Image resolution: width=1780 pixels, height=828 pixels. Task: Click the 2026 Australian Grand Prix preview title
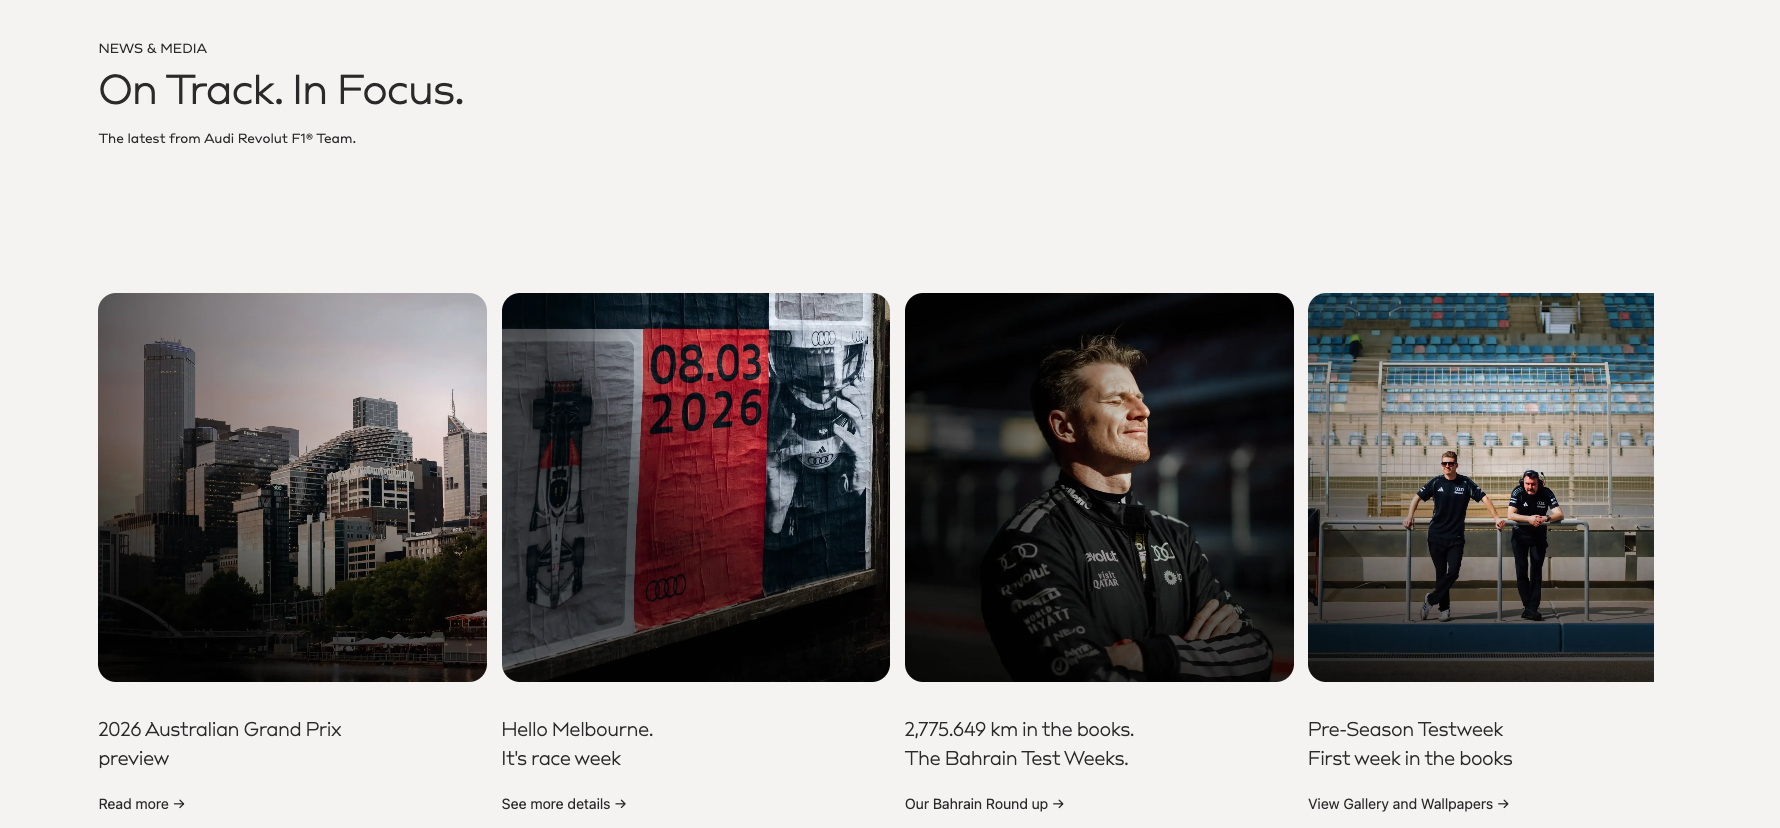pyautogui.click(x=220, y=744)
